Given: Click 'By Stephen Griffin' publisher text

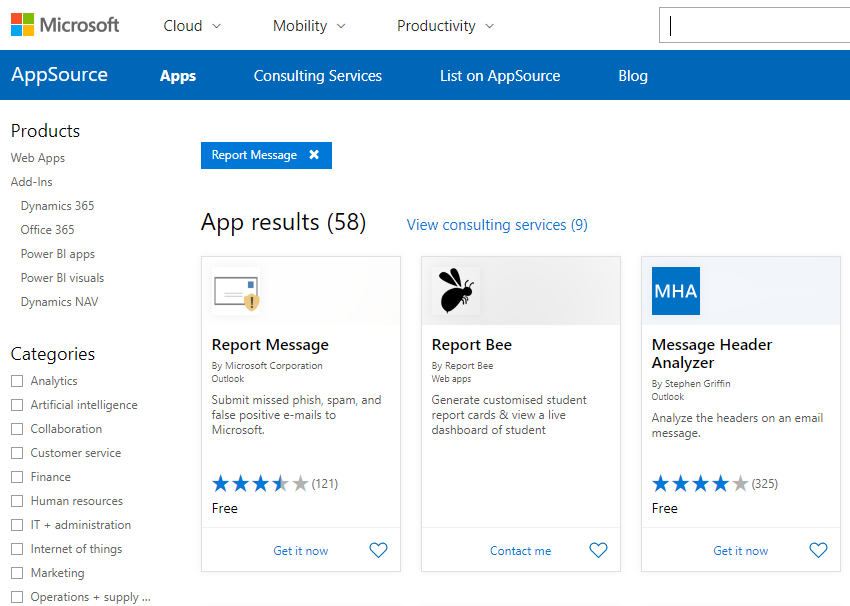Looking at the screenshot, I should [691, 384].
